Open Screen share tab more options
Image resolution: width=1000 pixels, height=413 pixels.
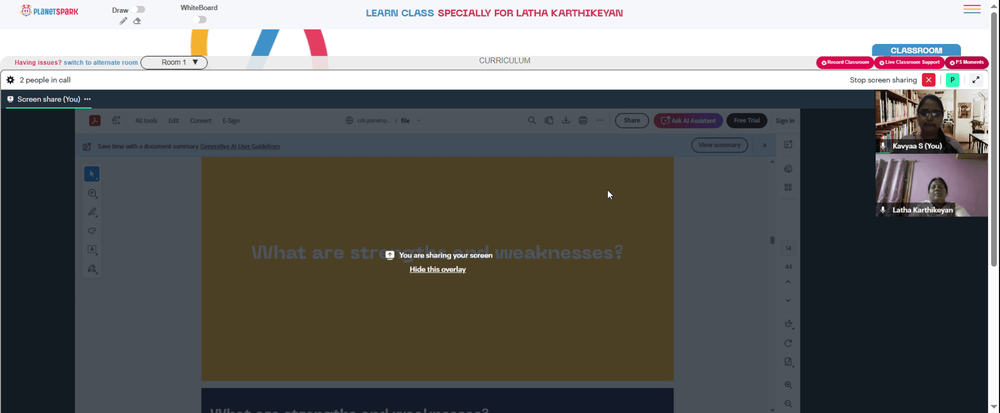pos(87,99)
